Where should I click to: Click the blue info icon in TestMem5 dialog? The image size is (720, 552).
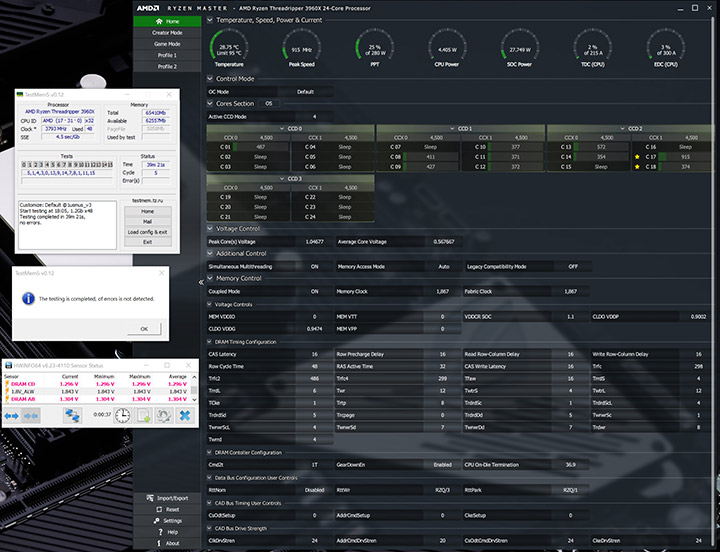click(28, 299)
